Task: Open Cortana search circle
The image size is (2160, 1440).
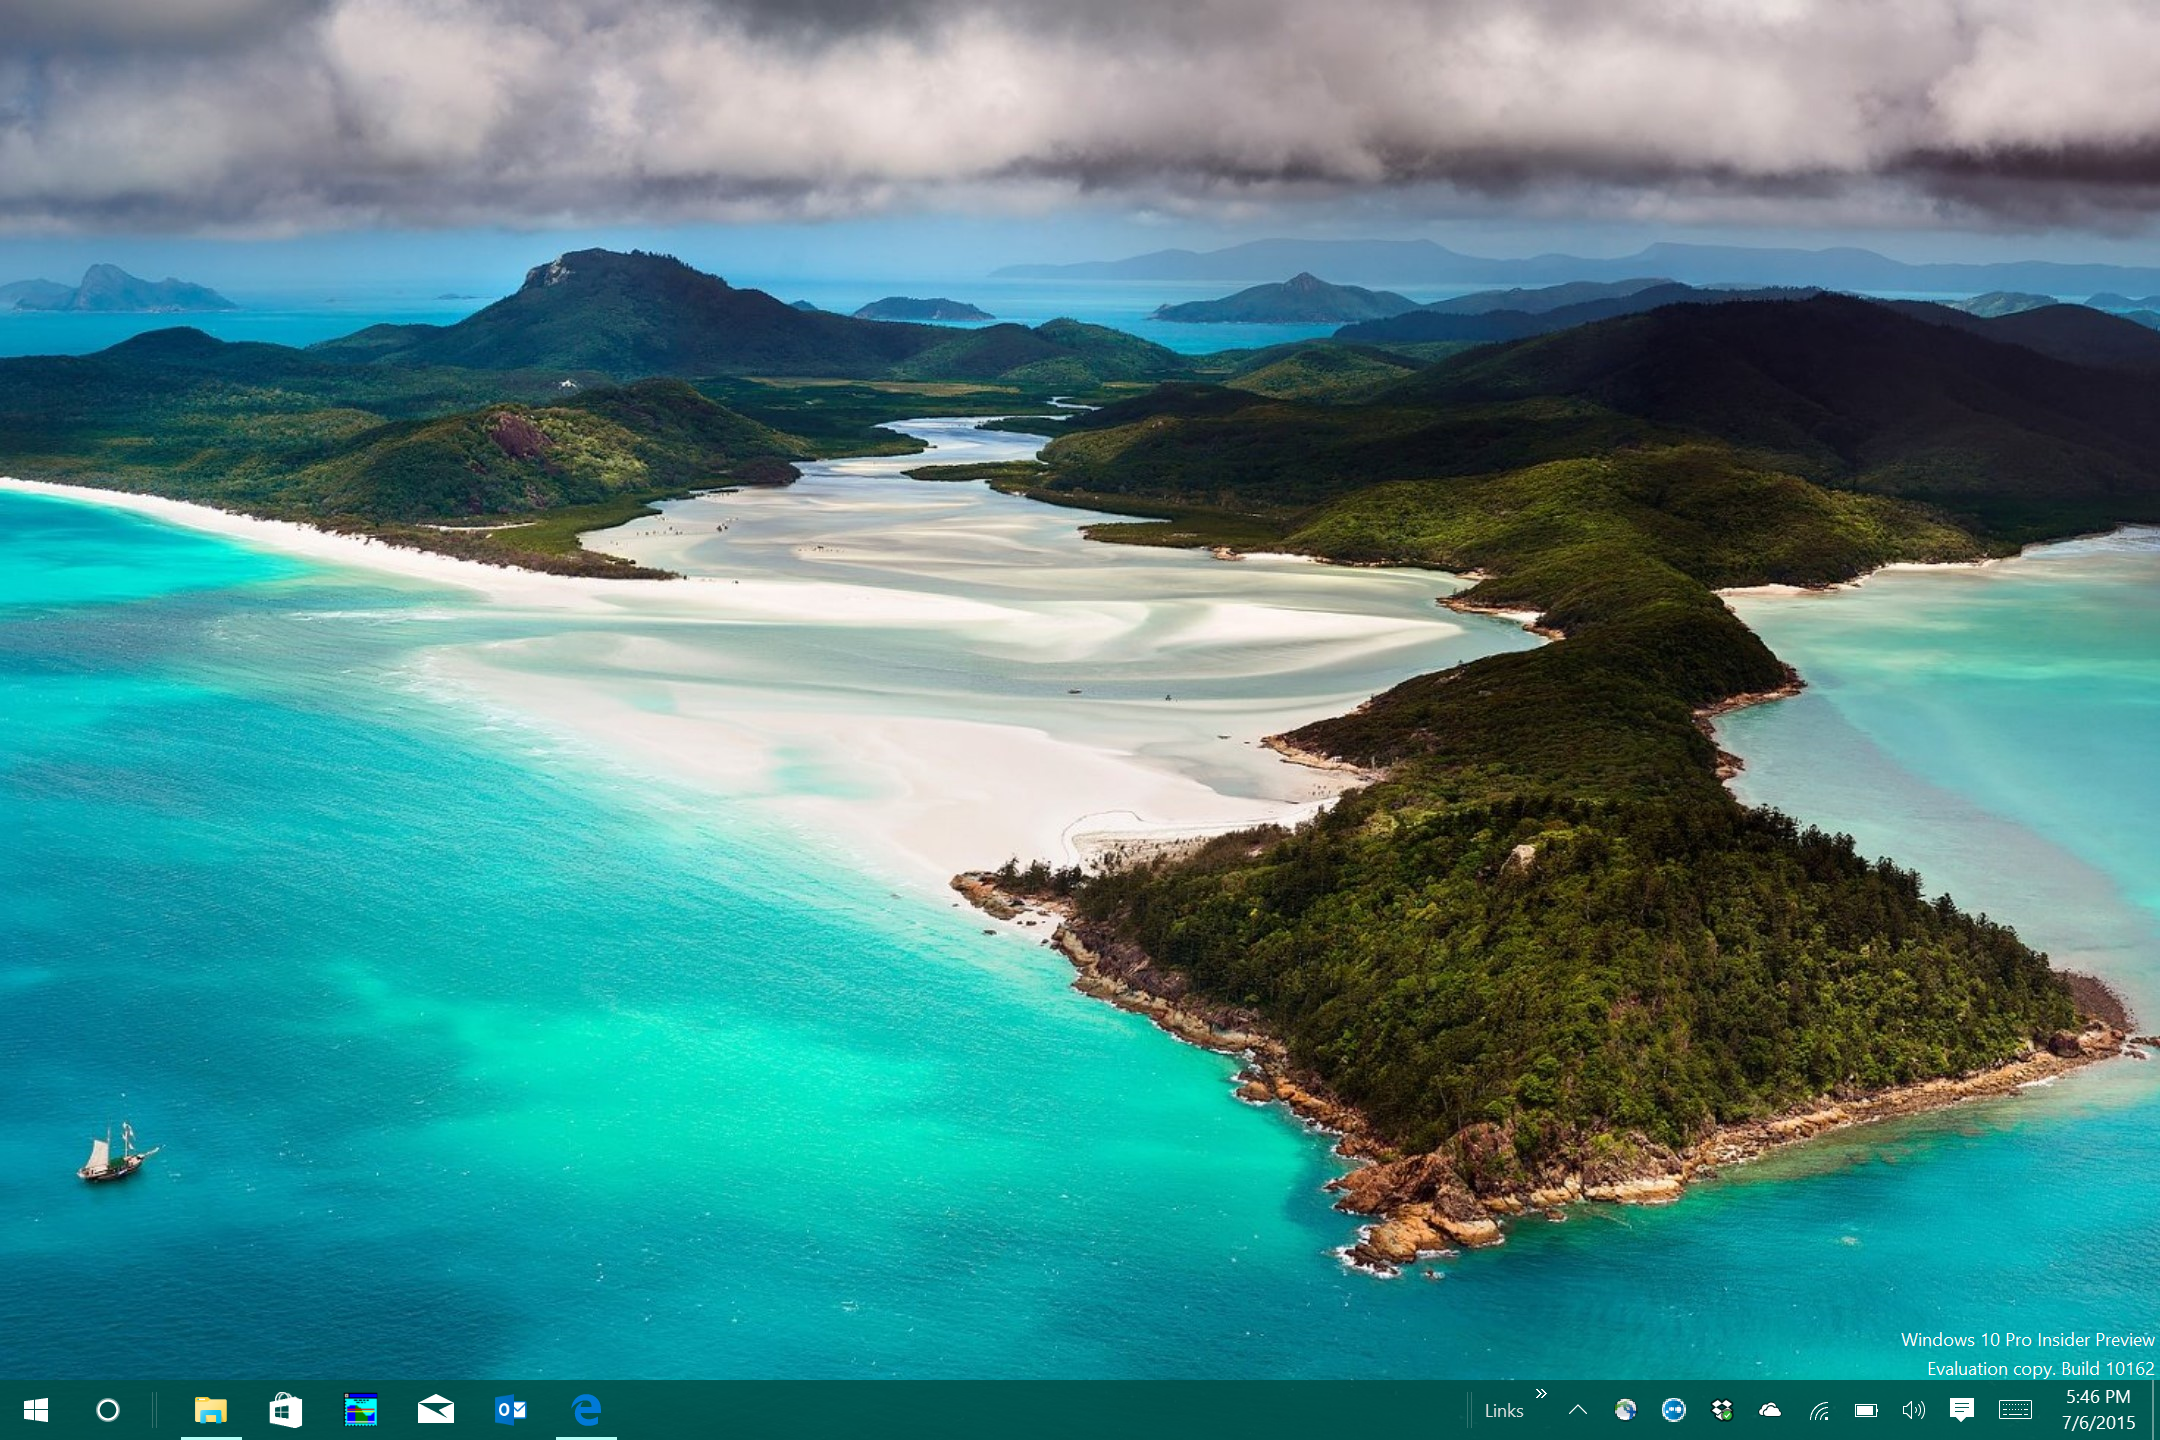Action: coord(108,1410)
